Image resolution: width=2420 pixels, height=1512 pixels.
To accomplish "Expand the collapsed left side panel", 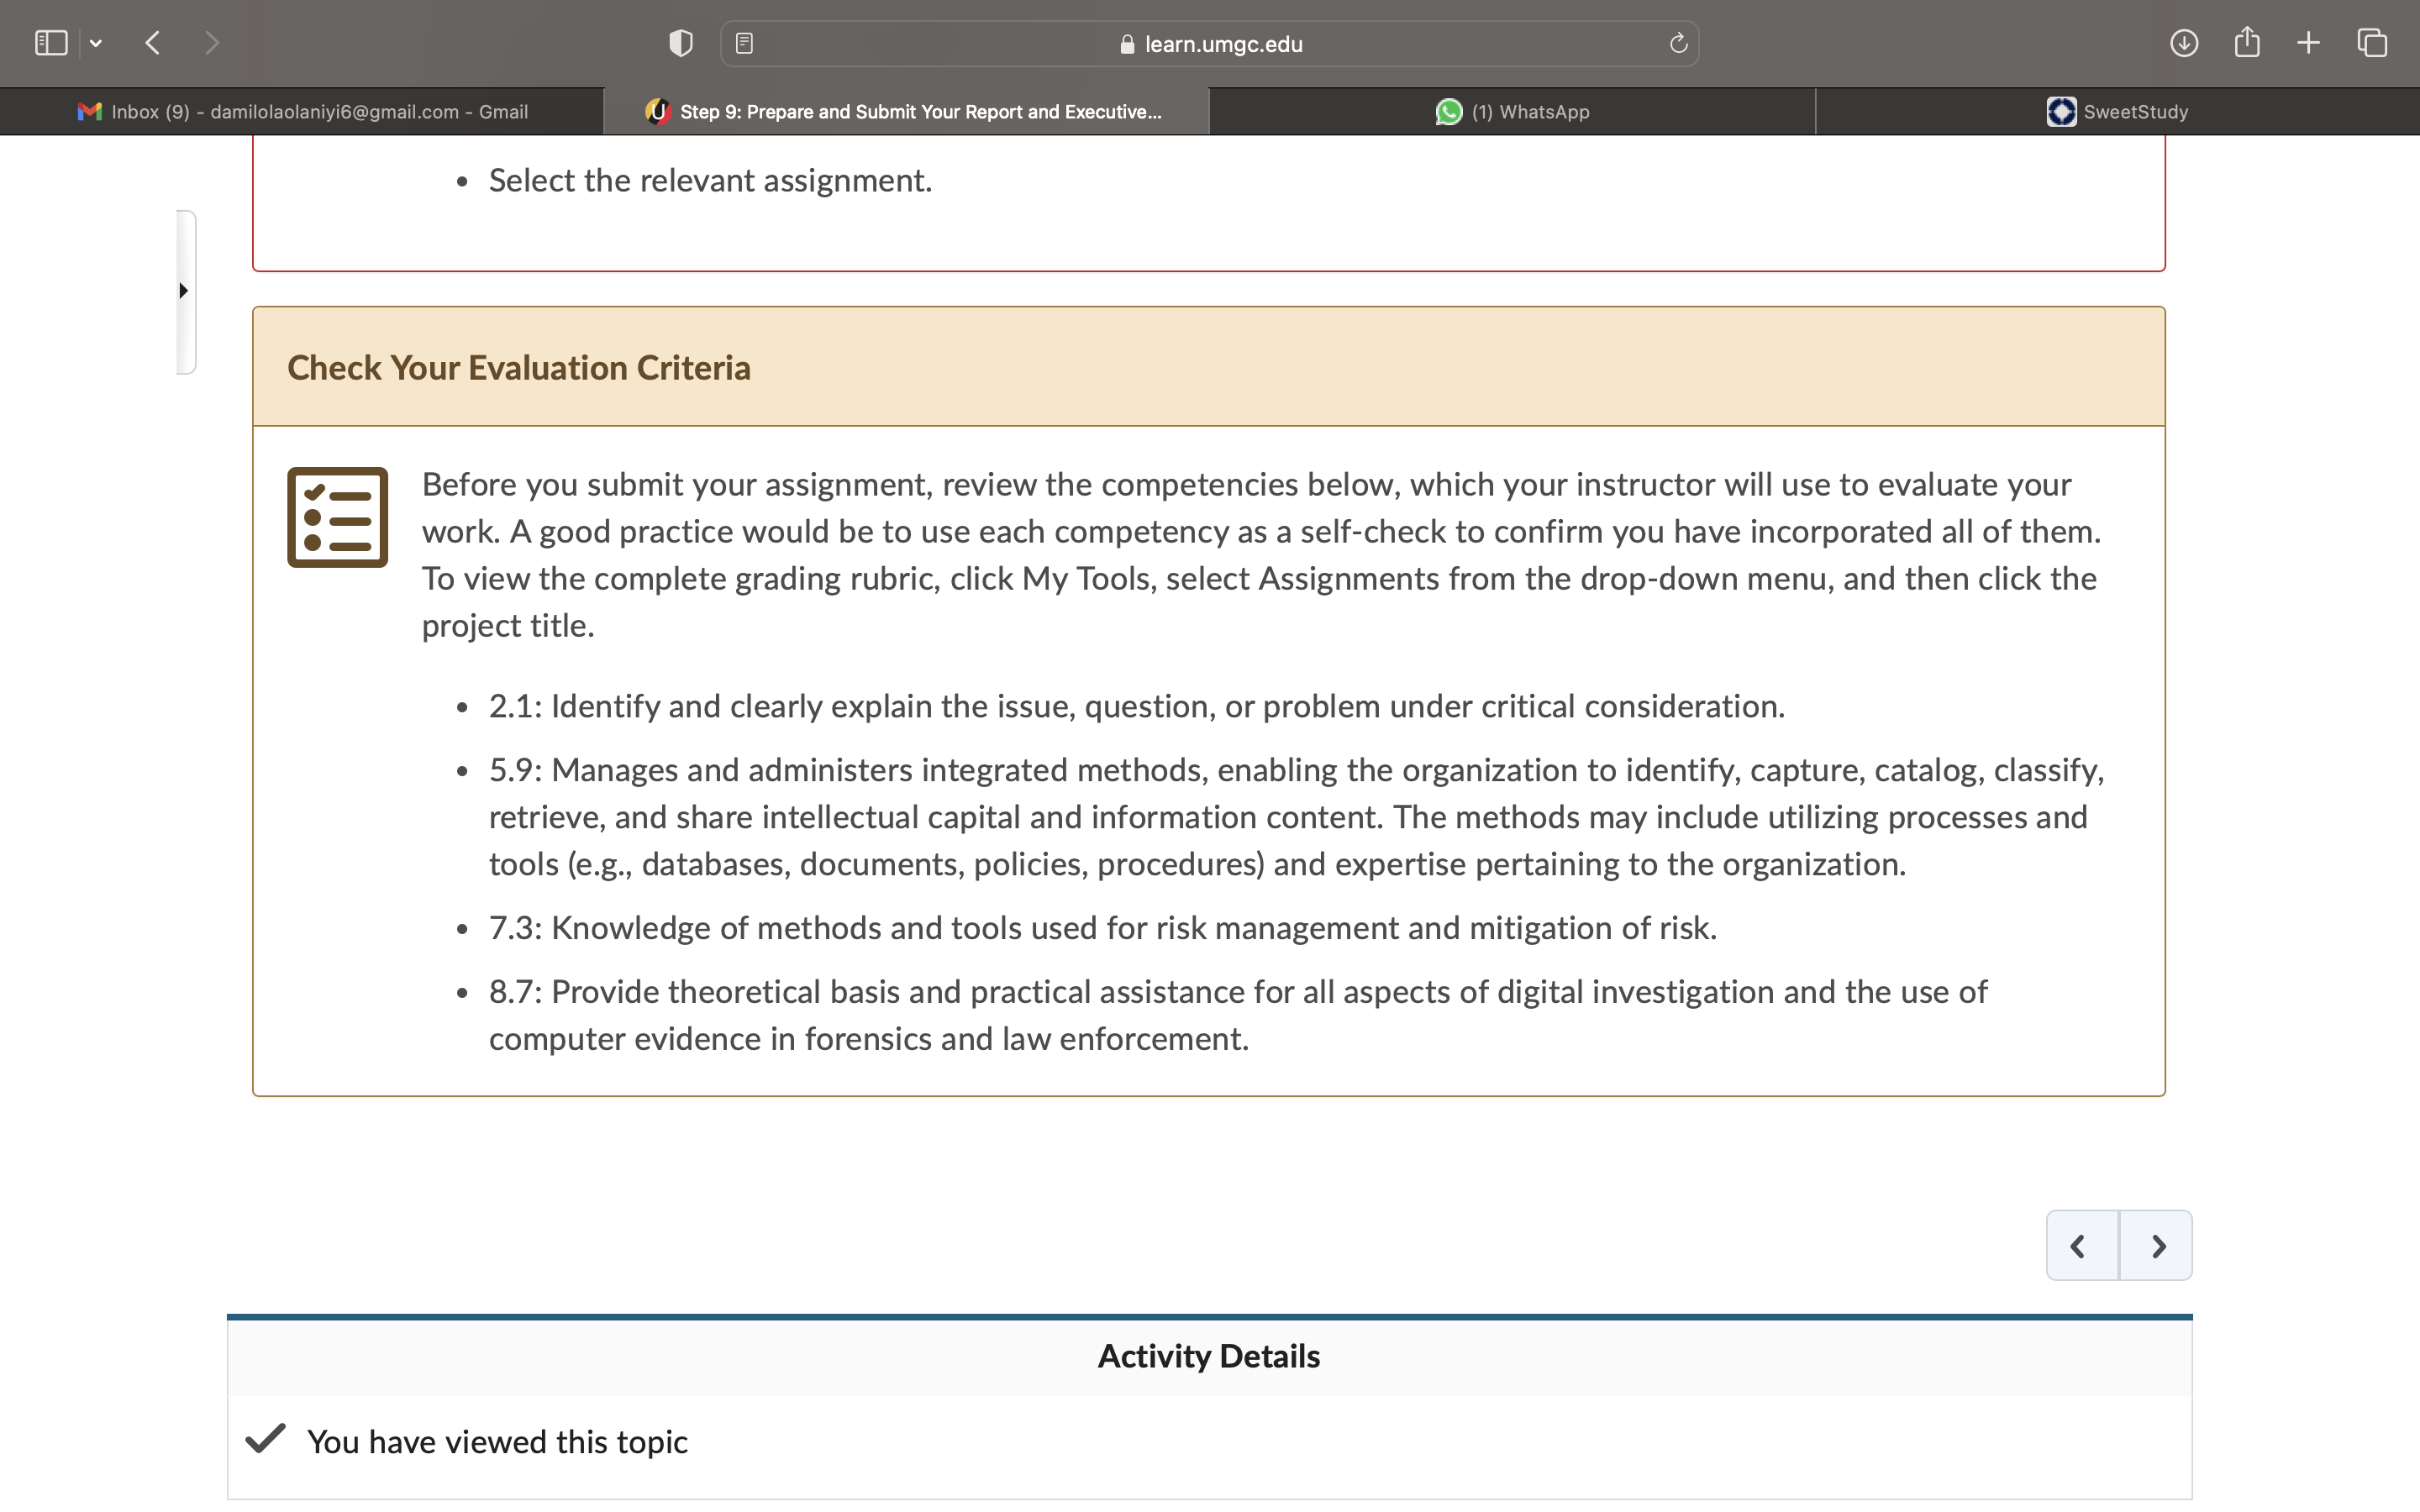I will pos(185,291).
